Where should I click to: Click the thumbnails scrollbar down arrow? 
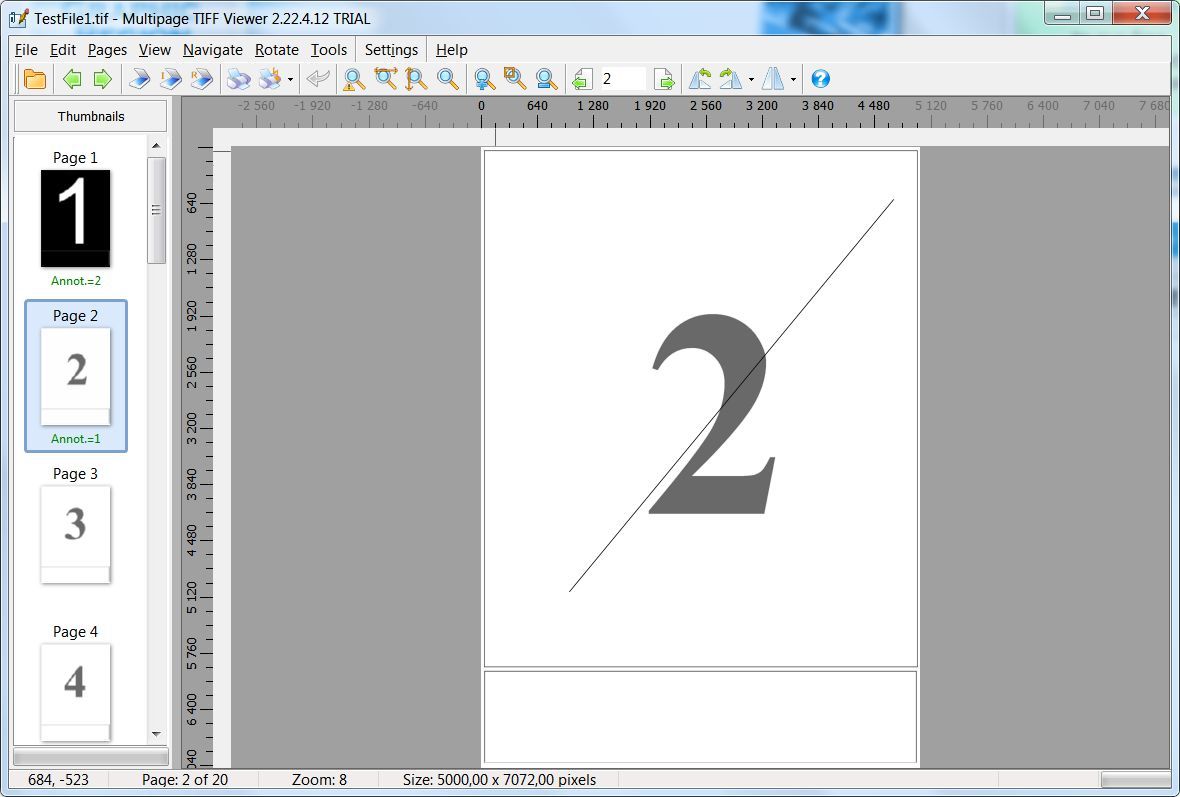coord(157,734)
